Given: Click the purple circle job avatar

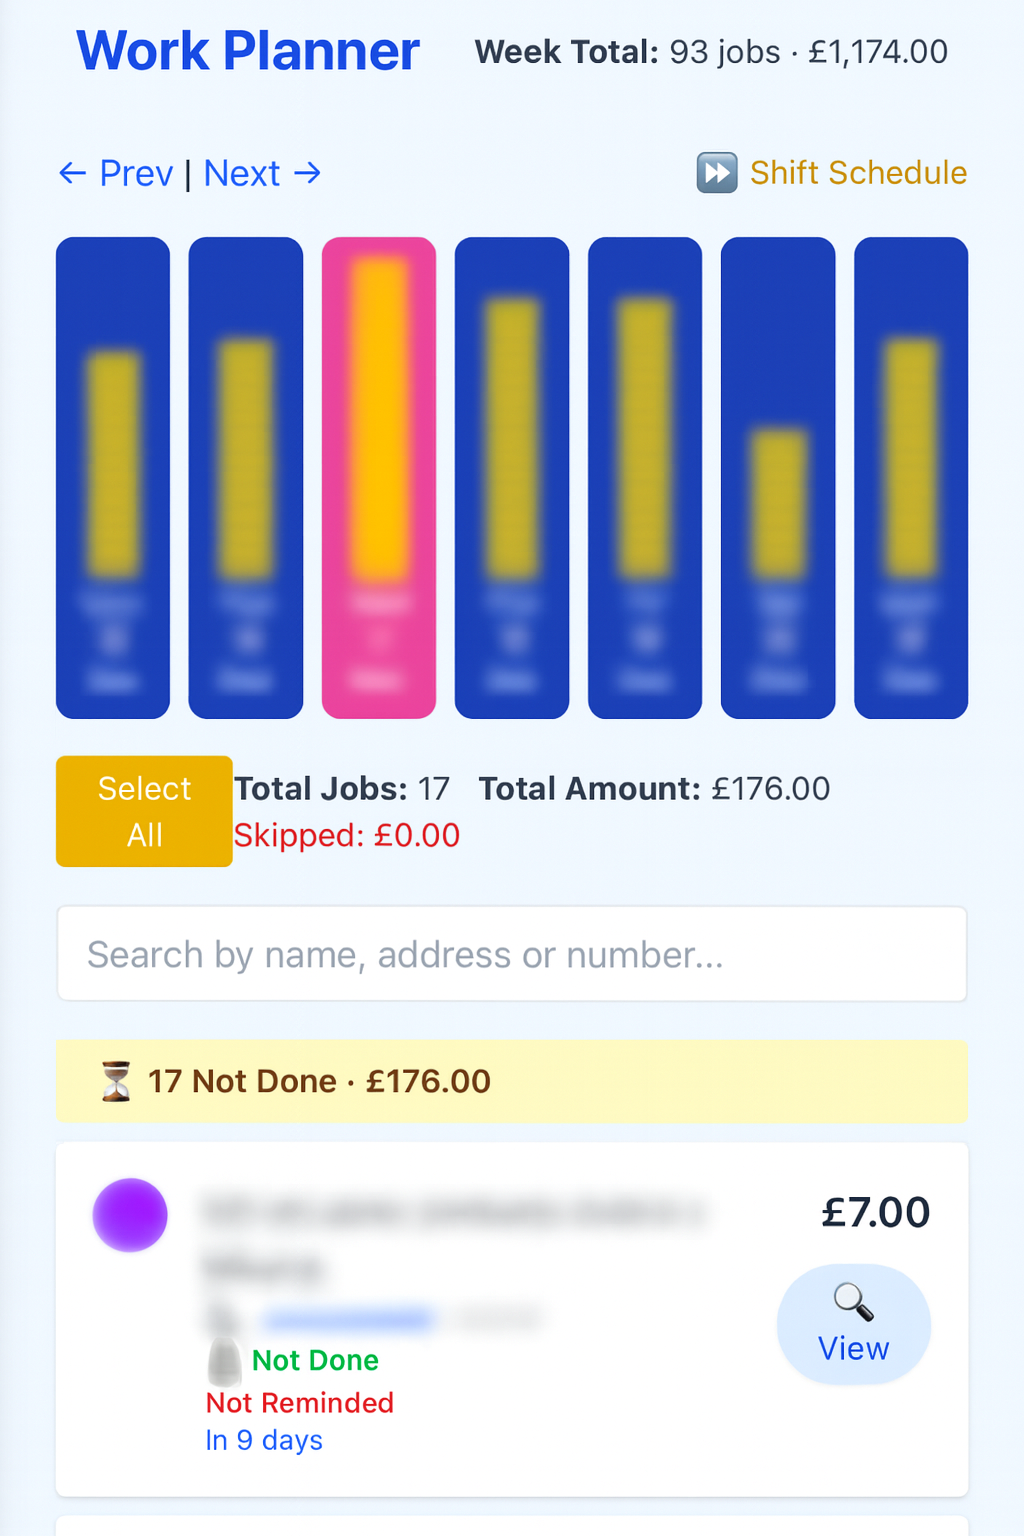Looking at the screenshot, I should (x=130, y=1215).
